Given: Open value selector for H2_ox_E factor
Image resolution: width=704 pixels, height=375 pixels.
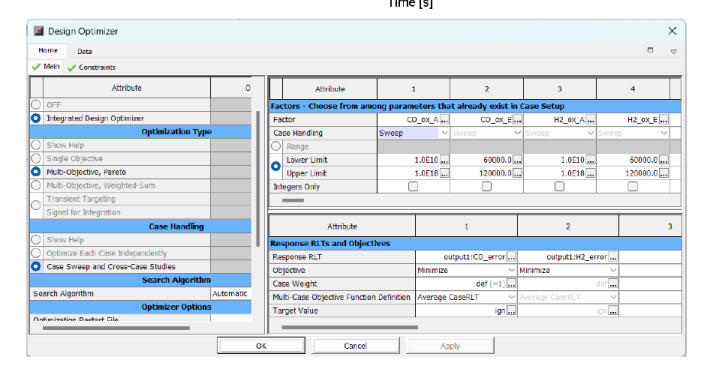Looking at the screenshot, I should point(664,119).
